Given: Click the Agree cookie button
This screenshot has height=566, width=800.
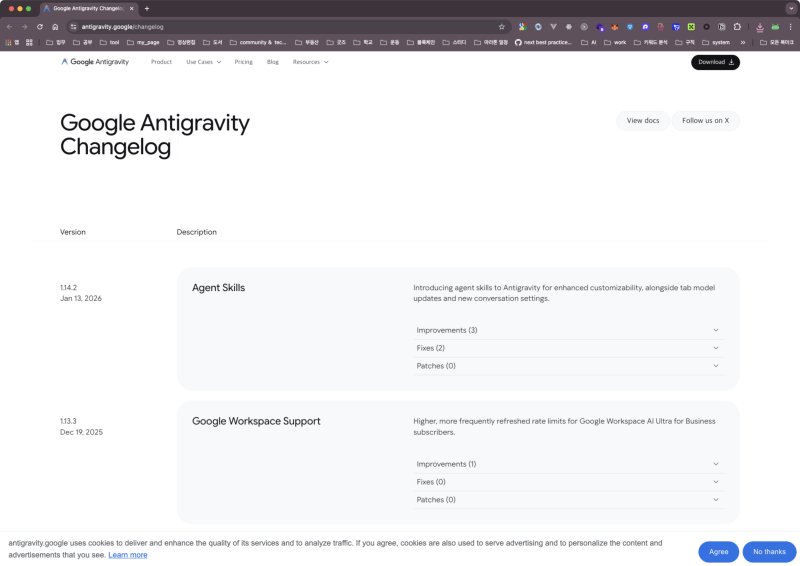Looking at the screenshot, I should pyautogui.click(x=718, y=552).
